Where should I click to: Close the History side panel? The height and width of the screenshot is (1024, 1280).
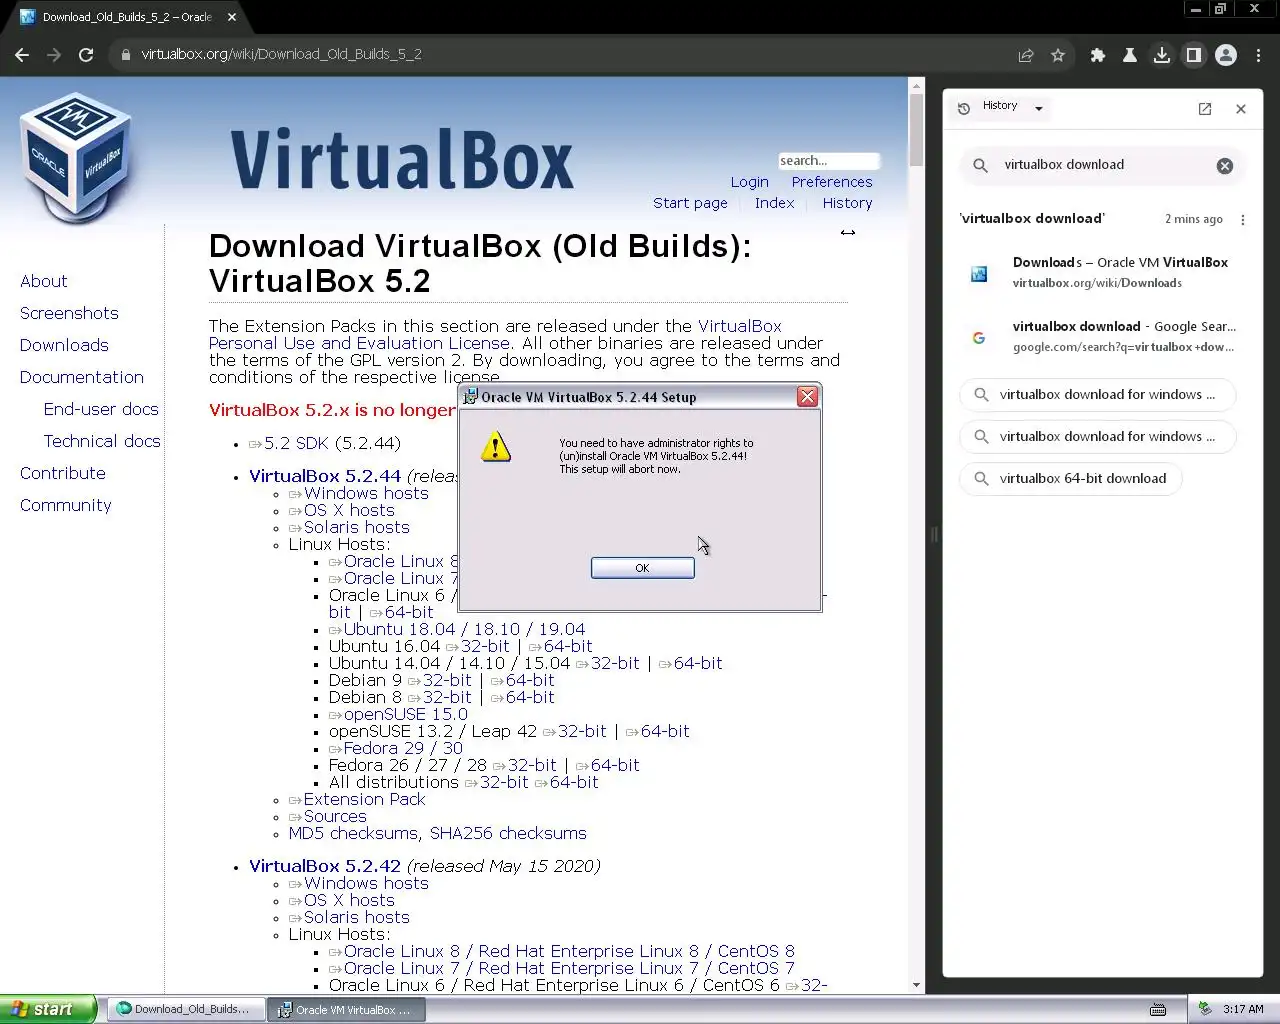[1241, 108]
